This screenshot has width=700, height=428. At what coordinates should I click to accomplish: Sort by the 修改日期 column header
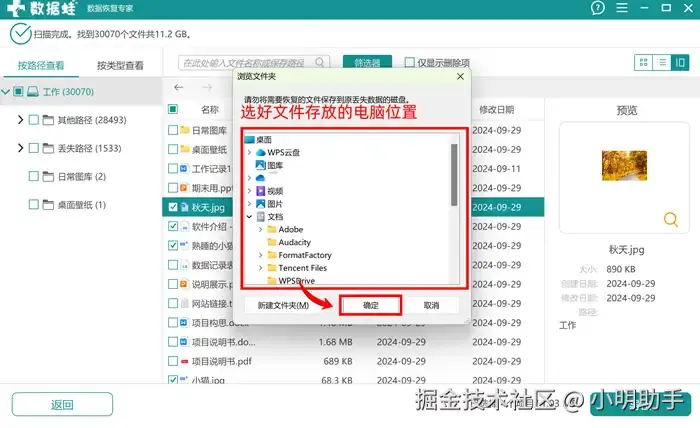tap(496, 109)
